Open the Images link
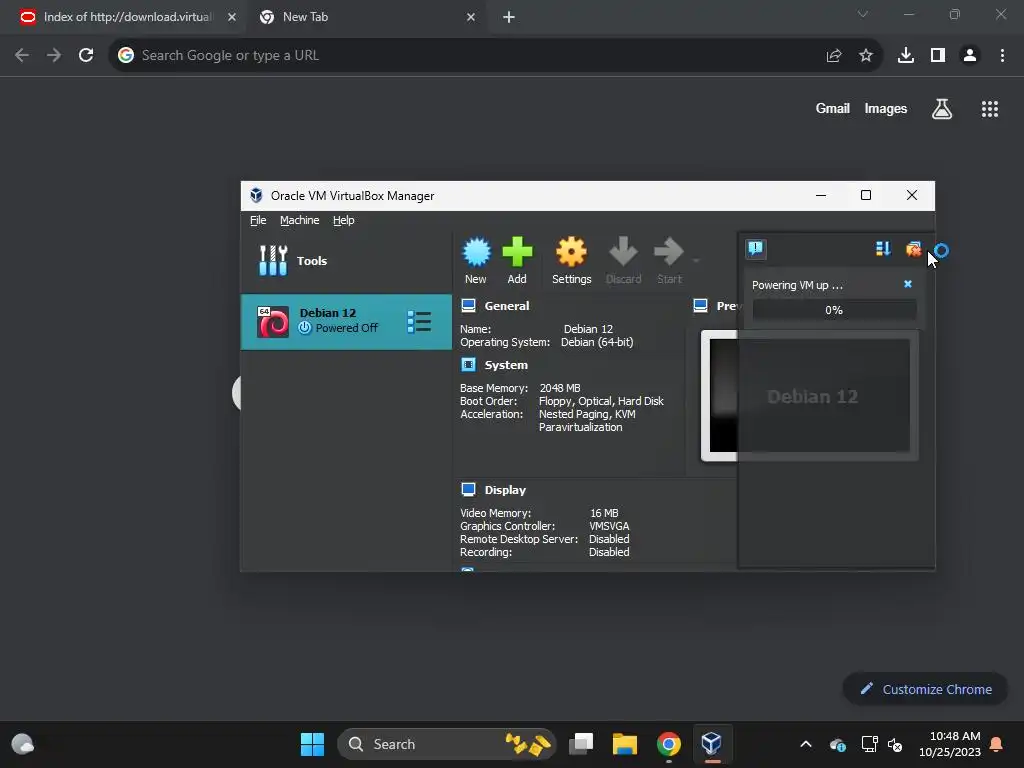Screen dimensions: 1024x768 [886, 108]
